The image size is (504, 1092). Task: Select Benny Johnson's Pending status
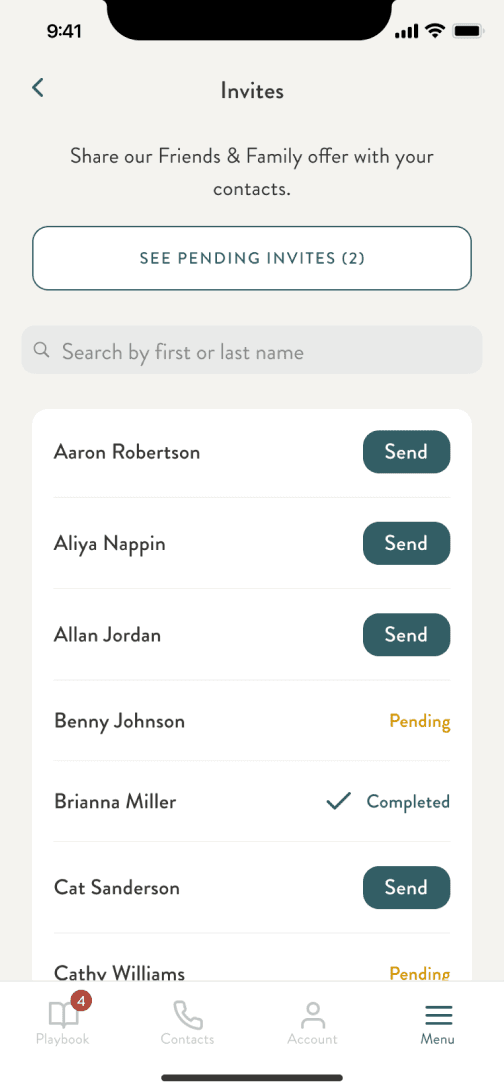pyautogui.click(x=420, y=721)
